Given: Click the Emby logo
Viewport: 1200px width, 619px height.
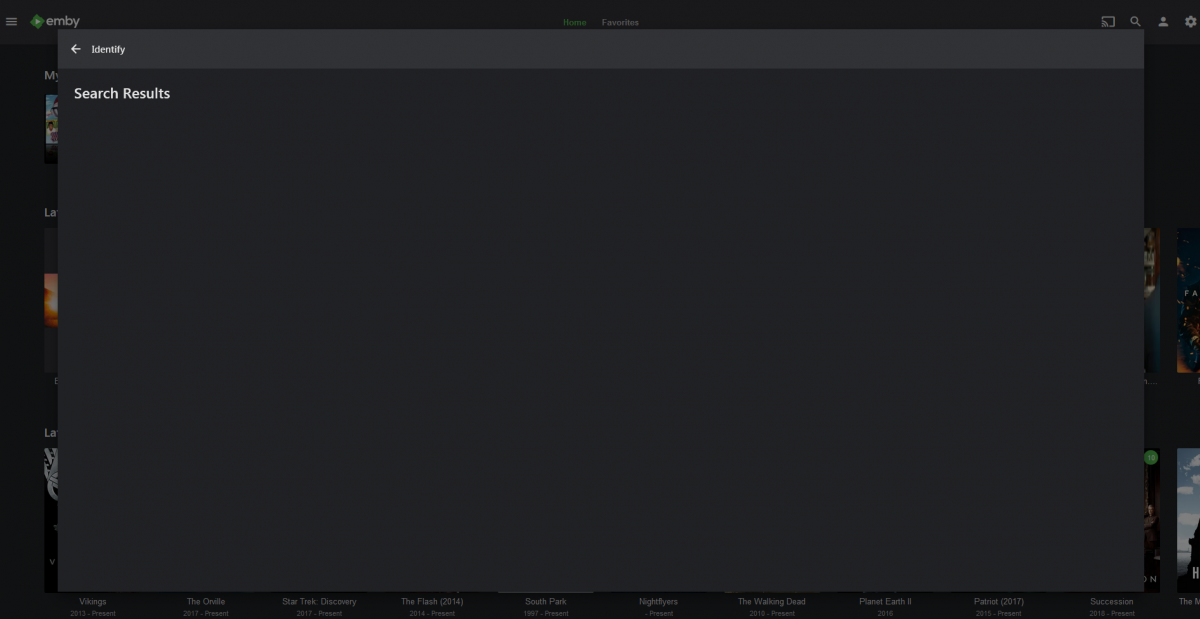Looking at the screenshot, I should pos(55,21).
